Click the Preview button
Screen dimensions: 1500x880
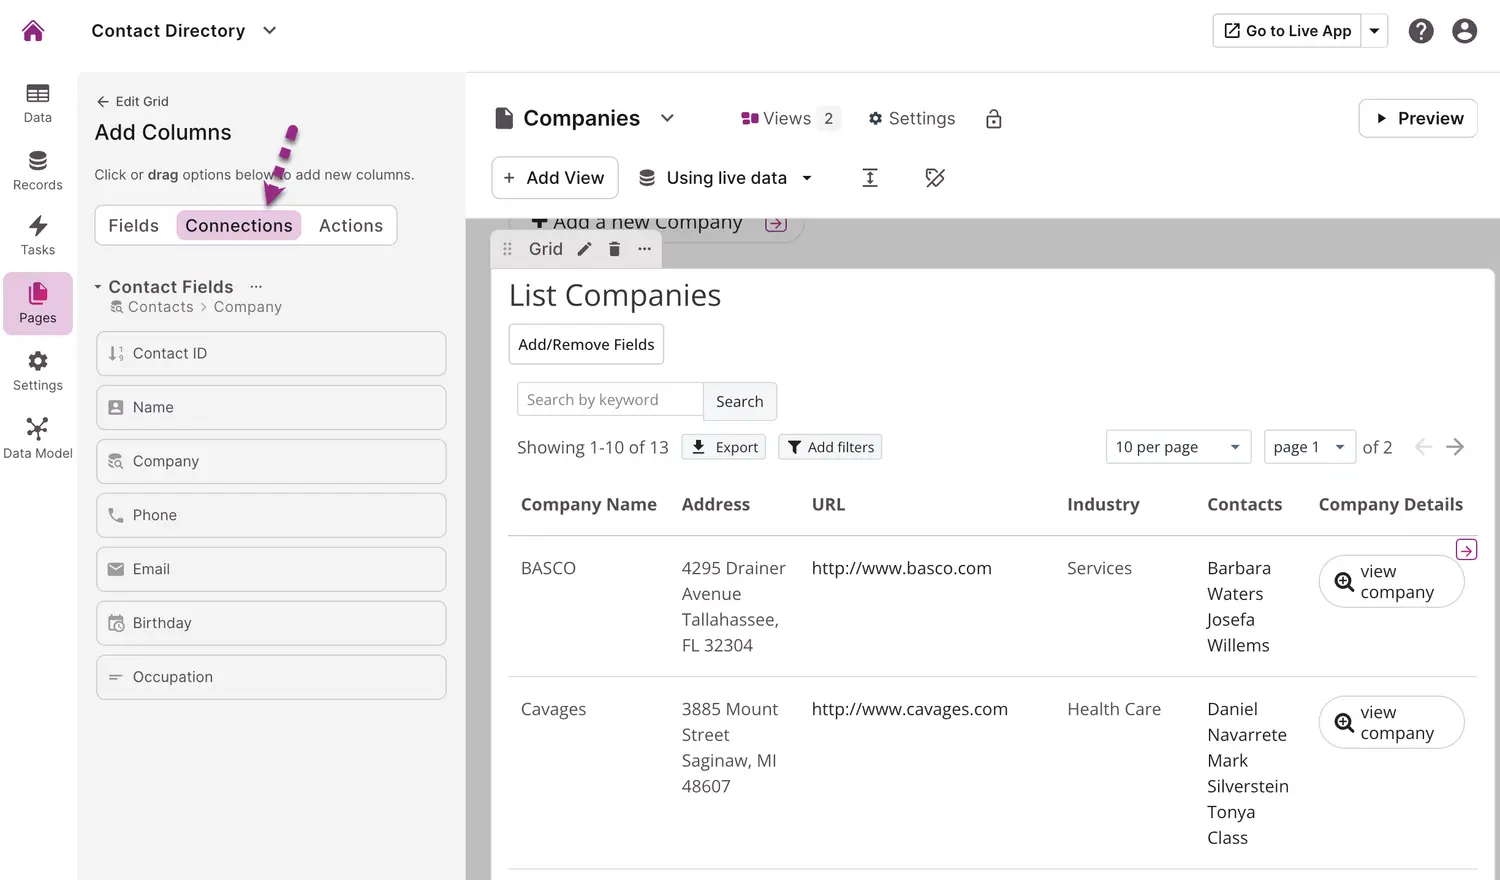[1417, 118]
